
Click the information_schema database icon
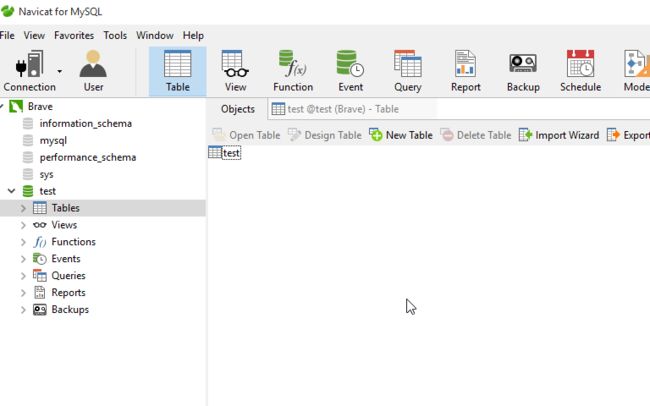(28, 124)
